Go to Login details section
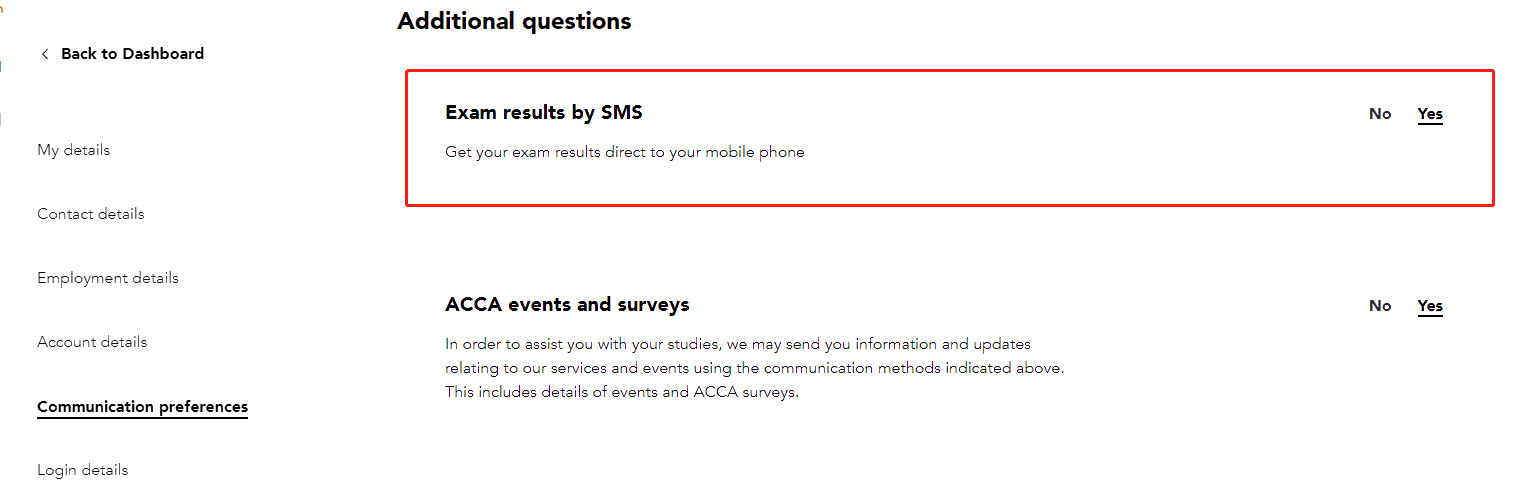 point(83,470)
